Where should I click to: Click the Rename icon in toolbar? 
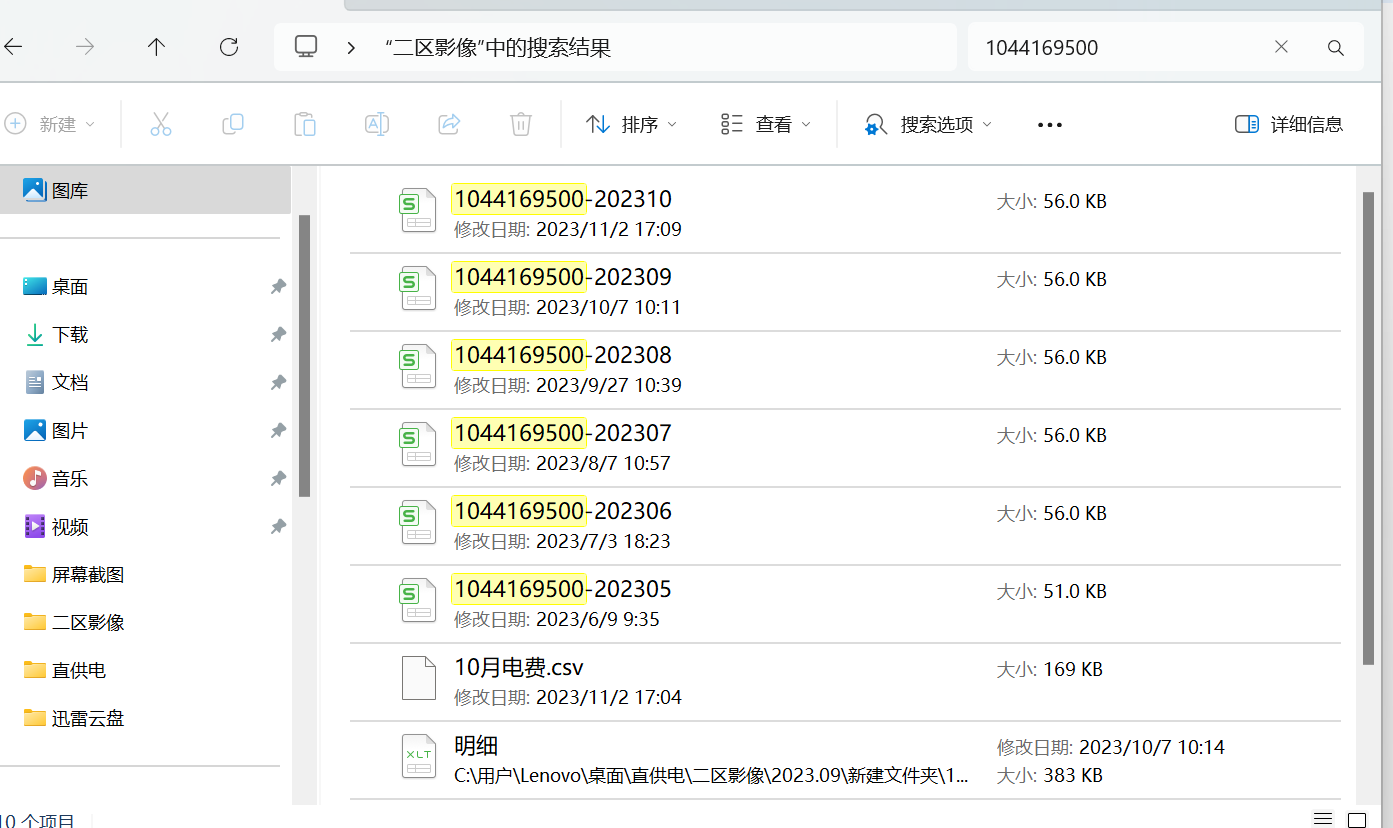point(377,124)
